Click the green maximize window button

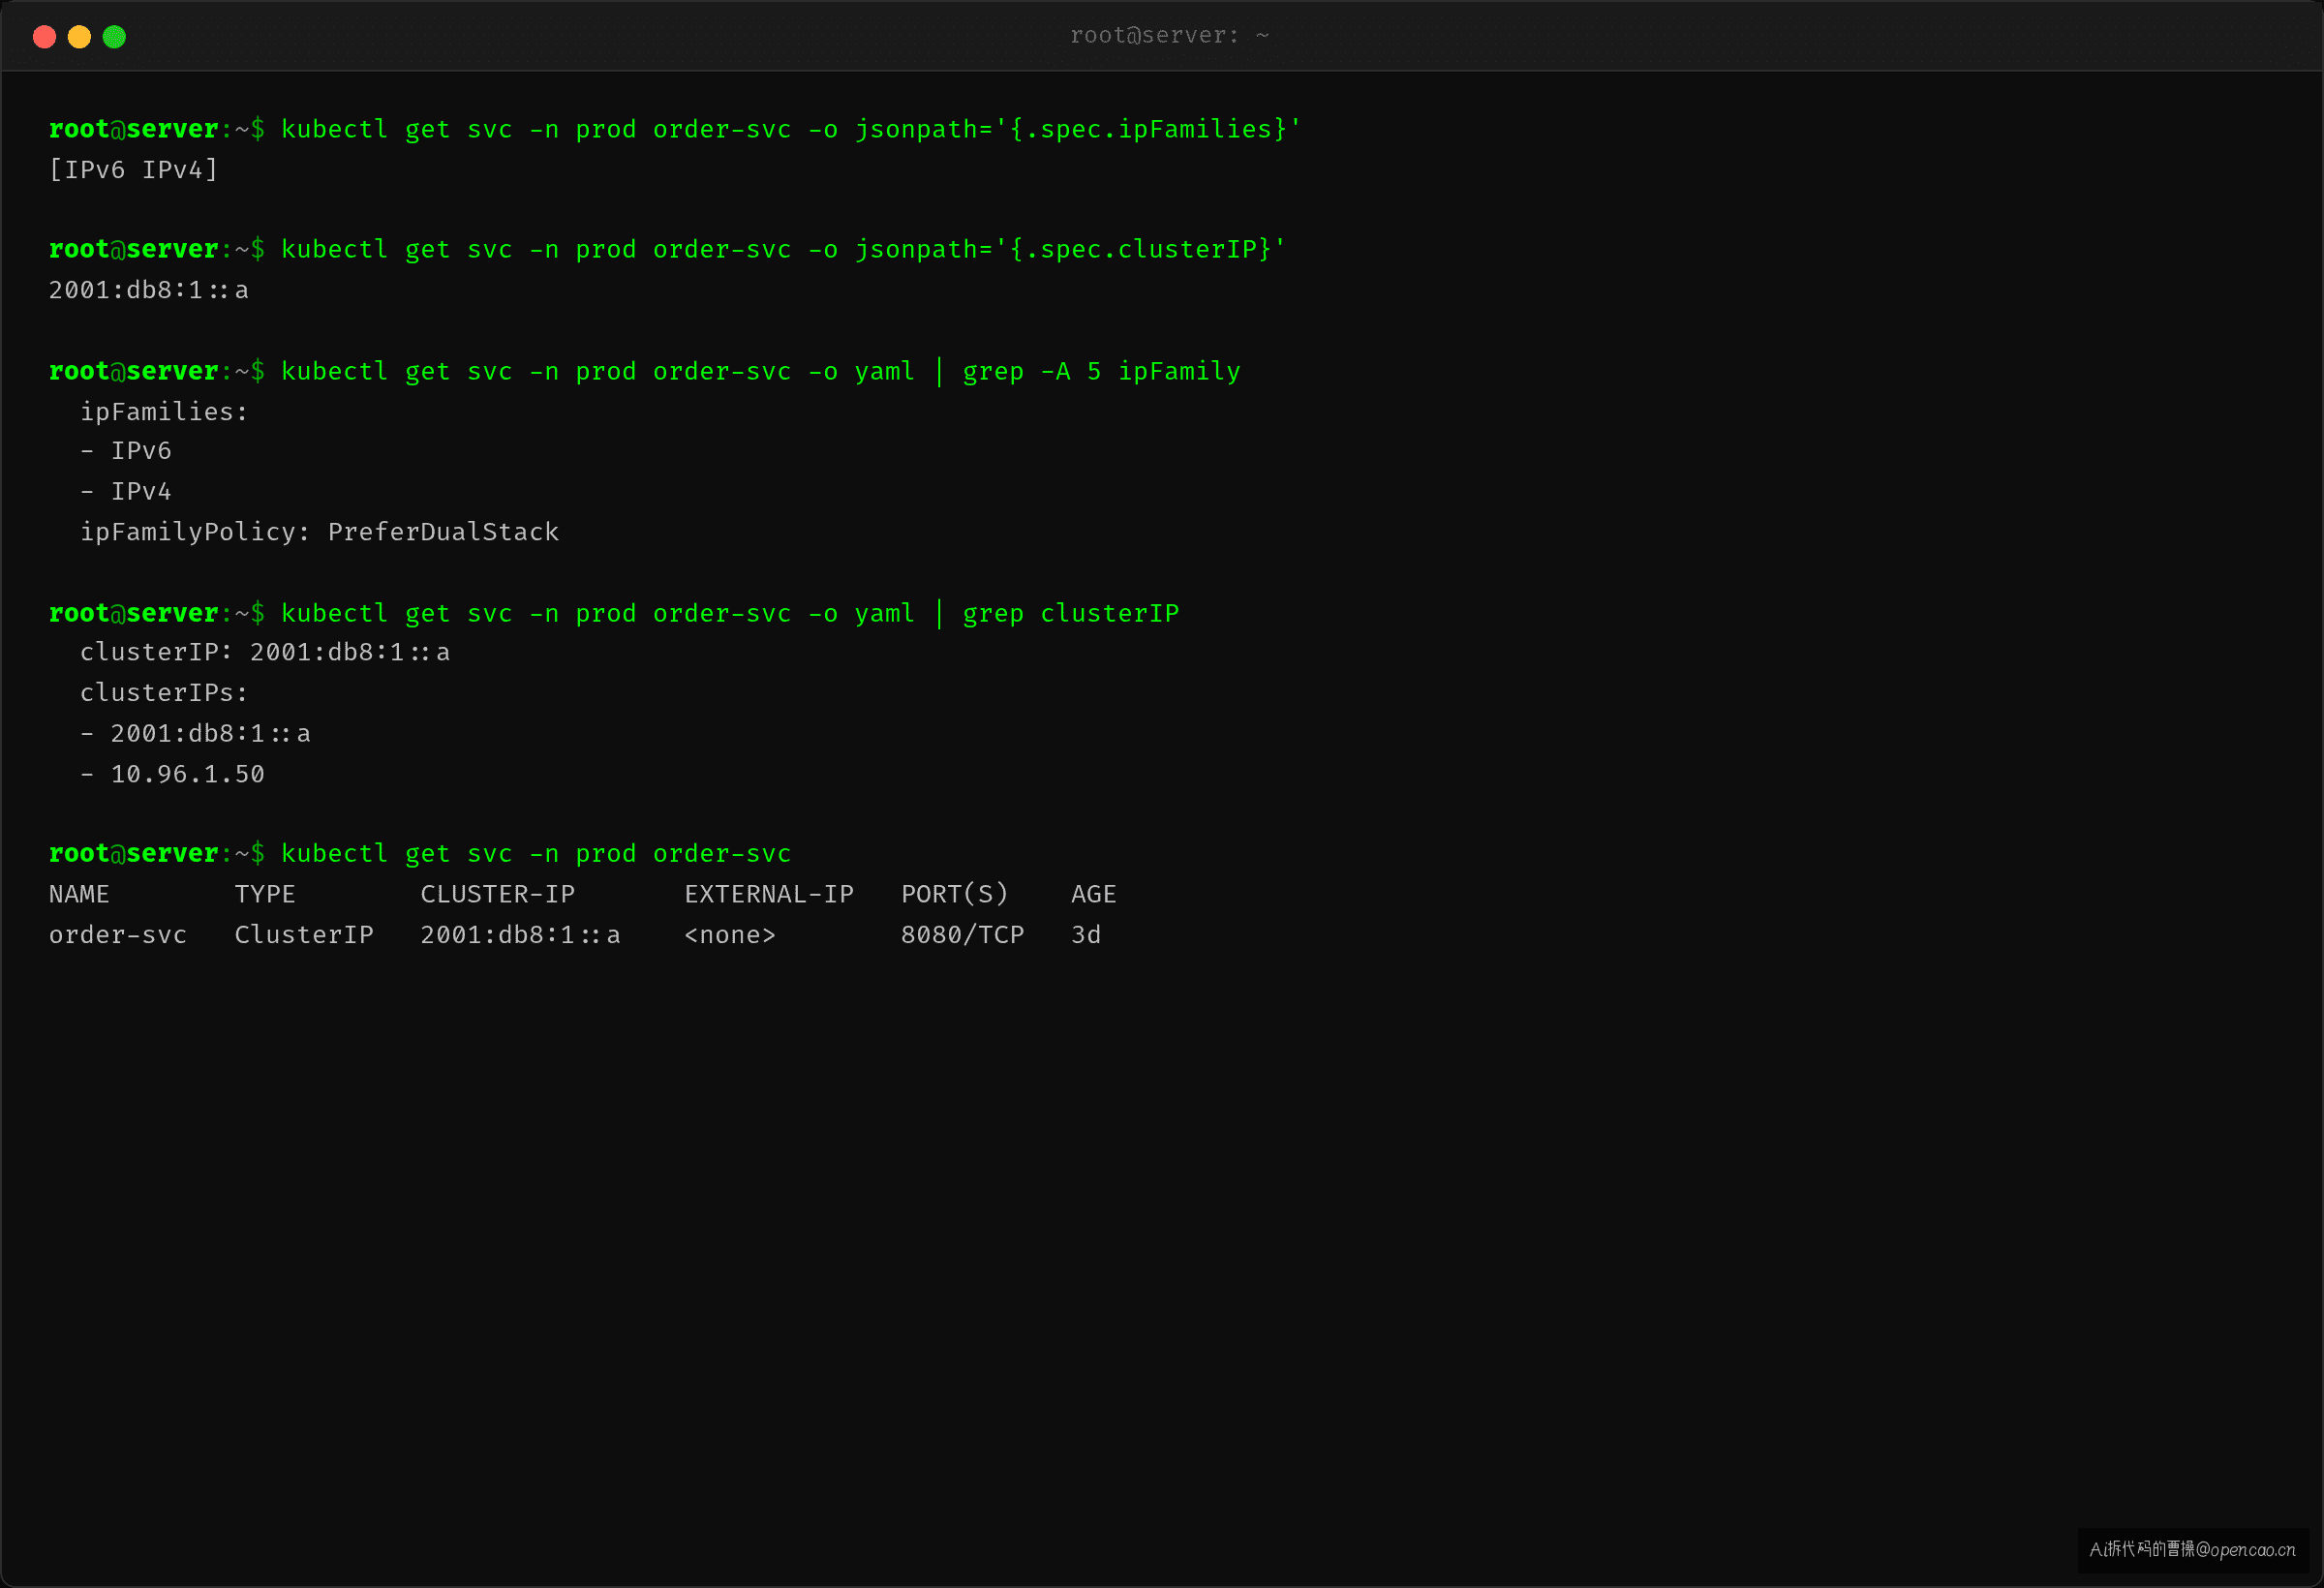pos(114,37)
